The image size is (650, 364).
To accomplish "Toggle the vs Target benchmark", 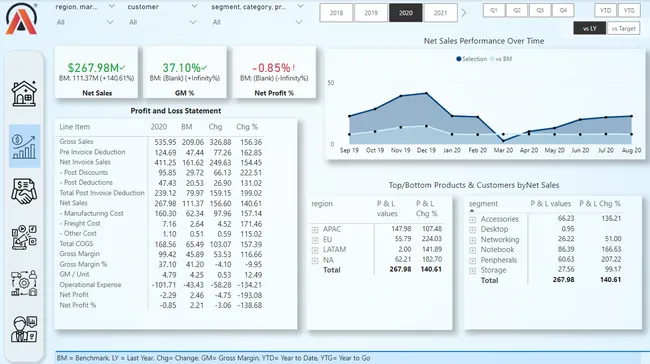I will coord(623,29).
